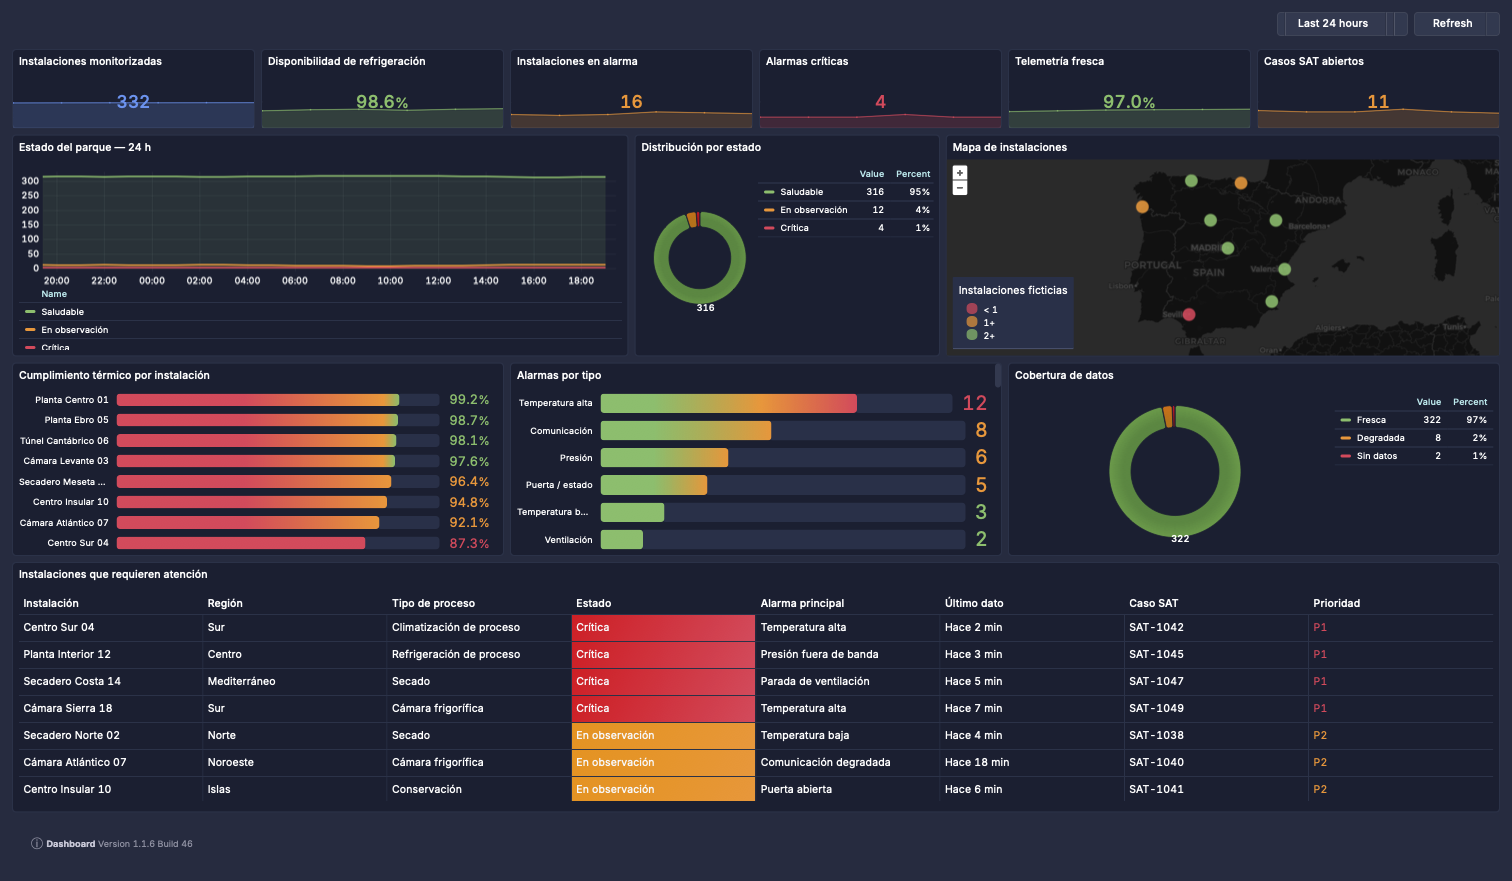This screenshot has width=1512, height=881.
Task: Click the orange '1+' map legend dot
Action: point(972,322)
